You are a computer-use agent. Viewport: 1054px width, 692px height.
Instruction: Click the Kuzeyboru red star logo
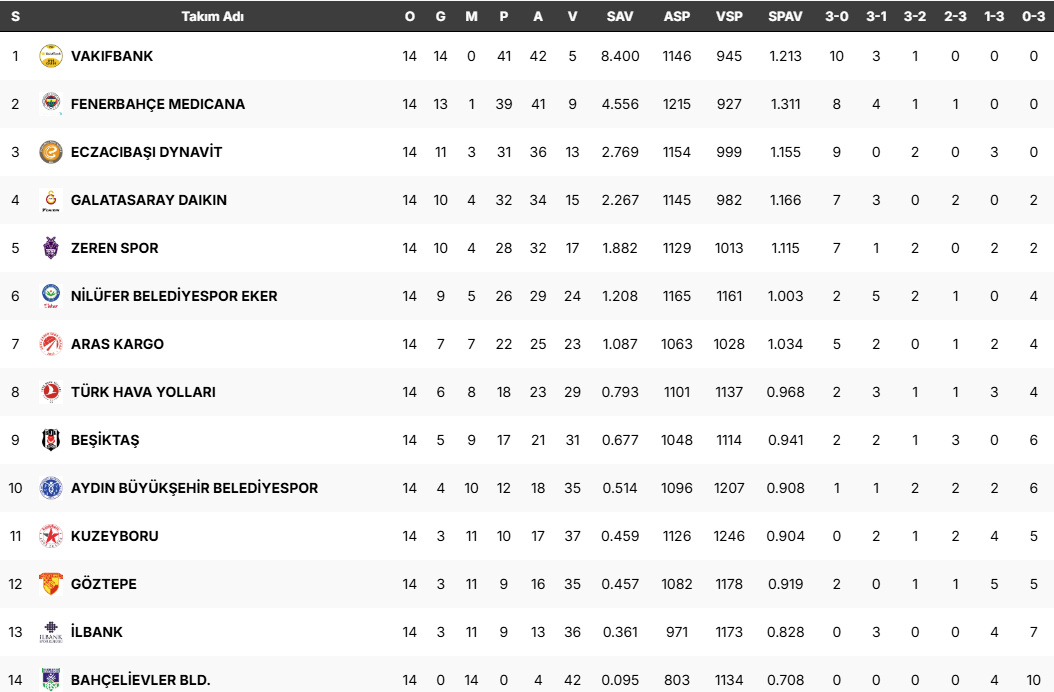pyautogui.click(x=50, y=536)
